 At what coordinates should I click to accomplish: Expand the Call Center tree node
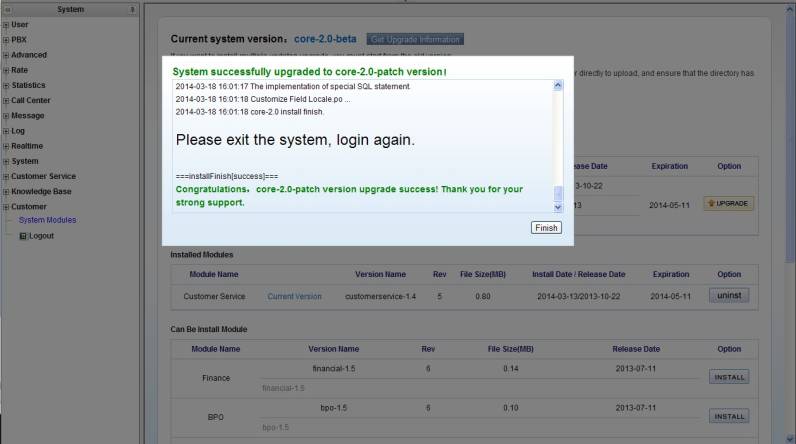(6, 101)
